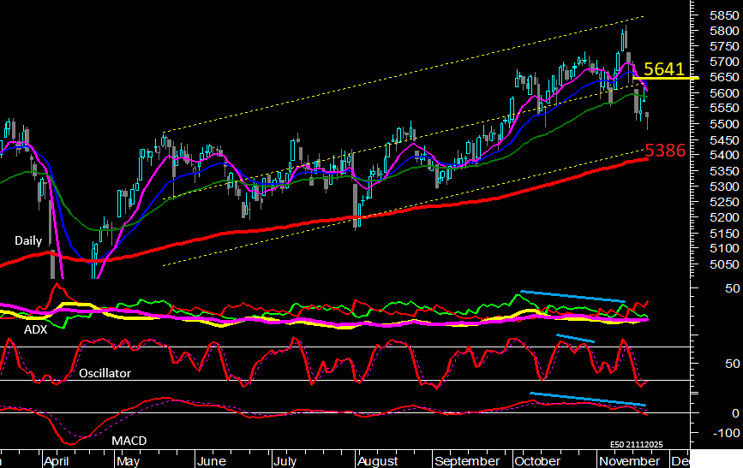The width and height of the screenshot is (743, 468).
Task: Click the MACD indicator label
Action: [x=127, y=440]
